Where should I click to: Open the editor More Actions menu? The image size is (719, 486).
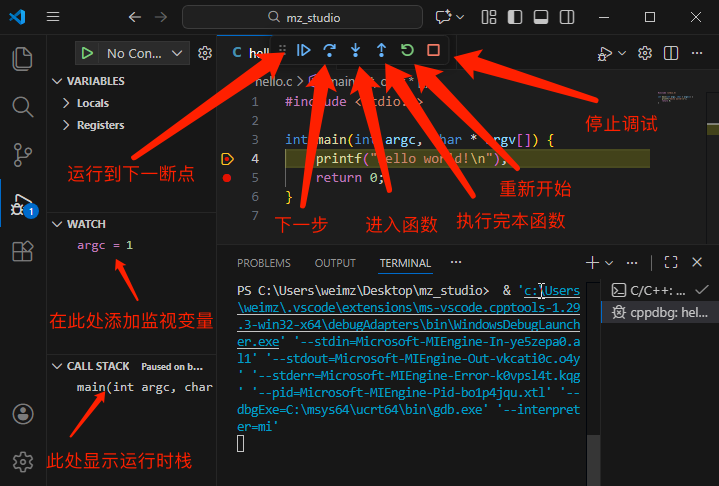(x=697, y=53)
